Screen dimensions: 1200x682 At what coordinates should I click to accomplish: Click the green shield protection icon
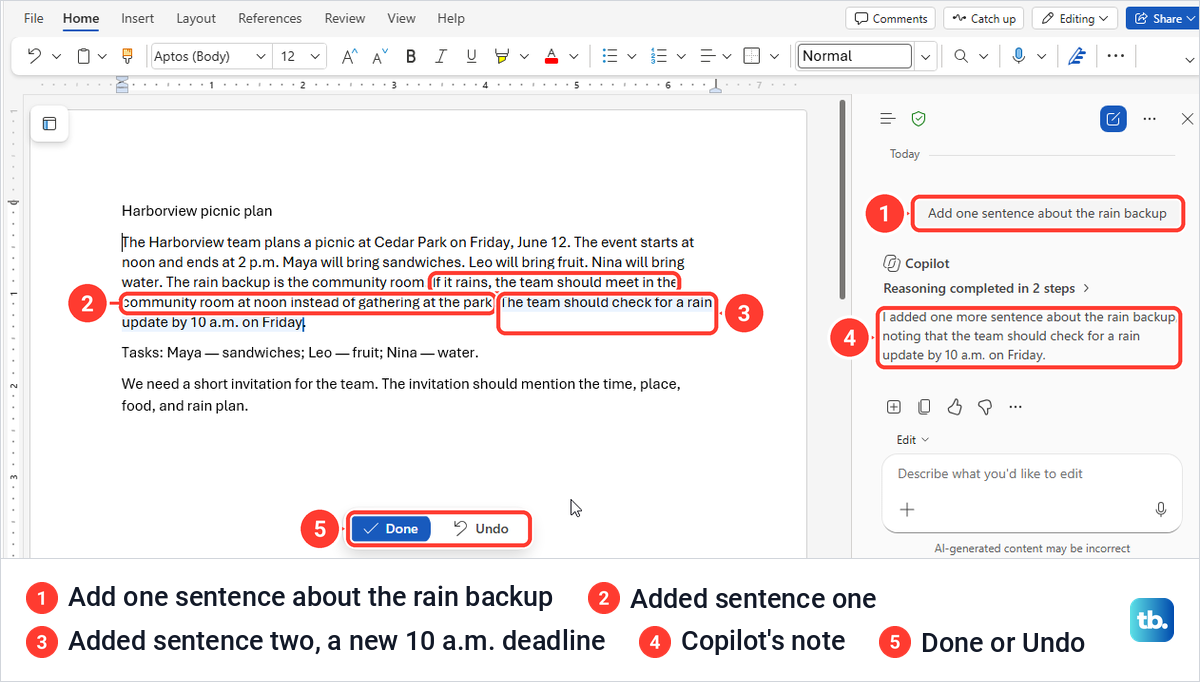coord(918,119)
